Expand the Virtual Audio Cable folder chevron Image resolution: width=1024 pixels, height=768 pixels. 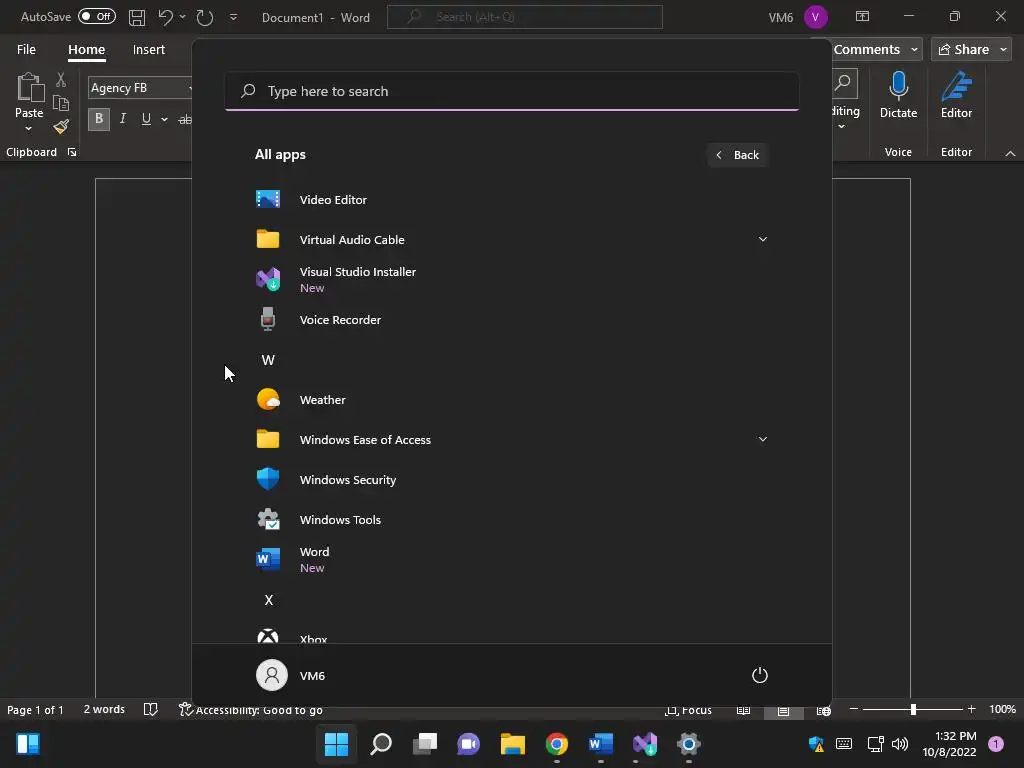click(762, 240)
